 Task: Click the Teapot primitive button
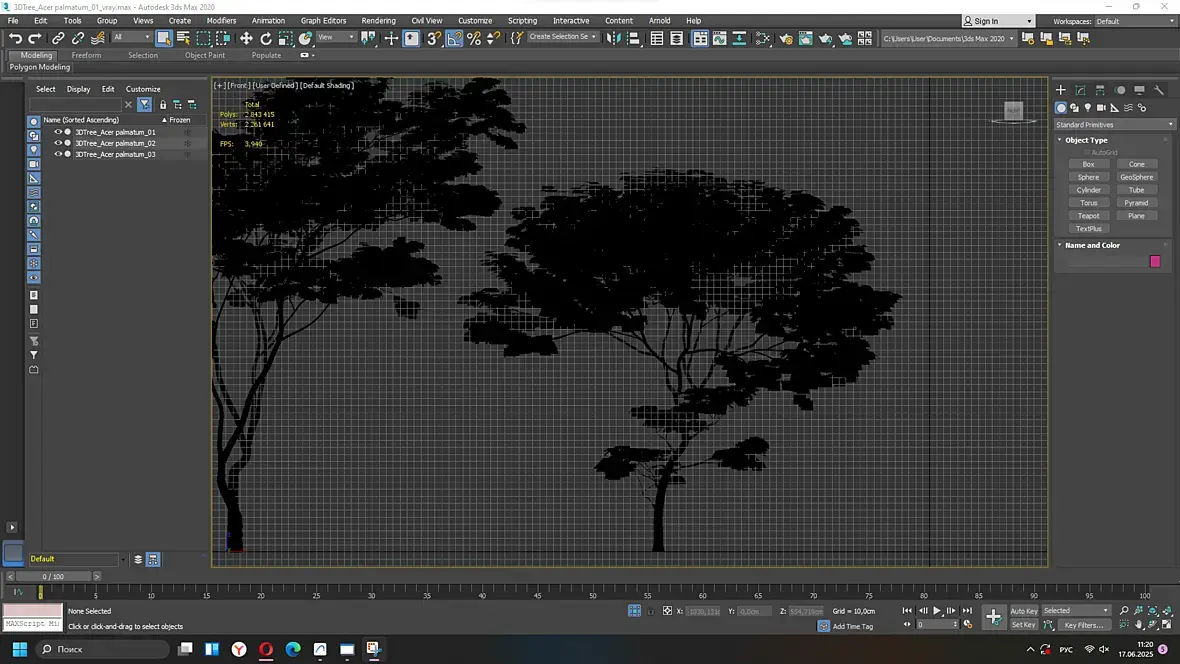tap(1088, 216)
